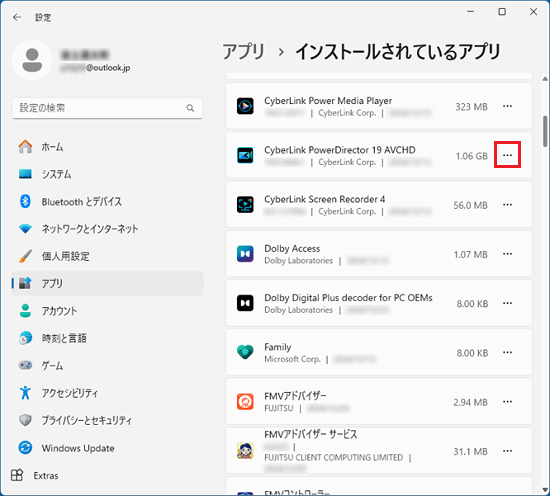Image resolution: width=550 pixels, height=496 pixels.
Task: Open アクセシビリティ settings
Action: (107, 393)
